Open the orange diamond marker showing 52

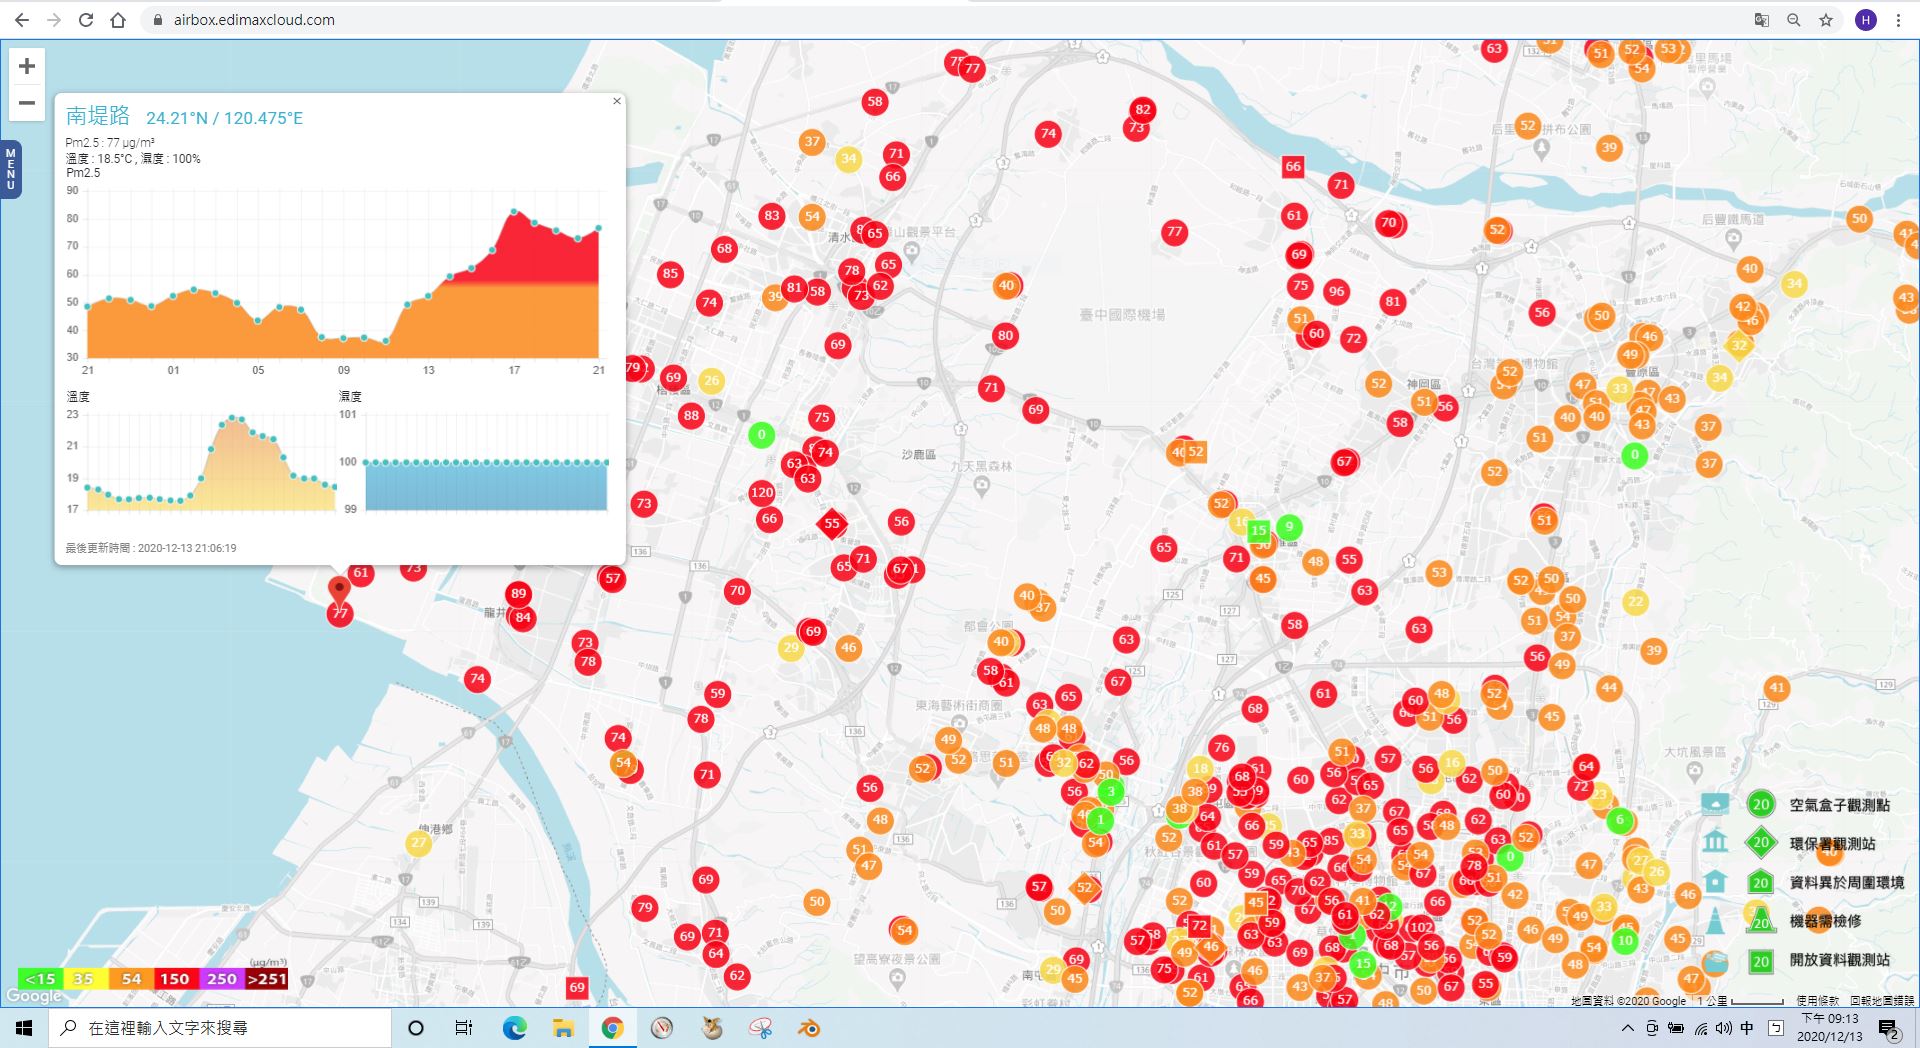[x=1085, y=887]
